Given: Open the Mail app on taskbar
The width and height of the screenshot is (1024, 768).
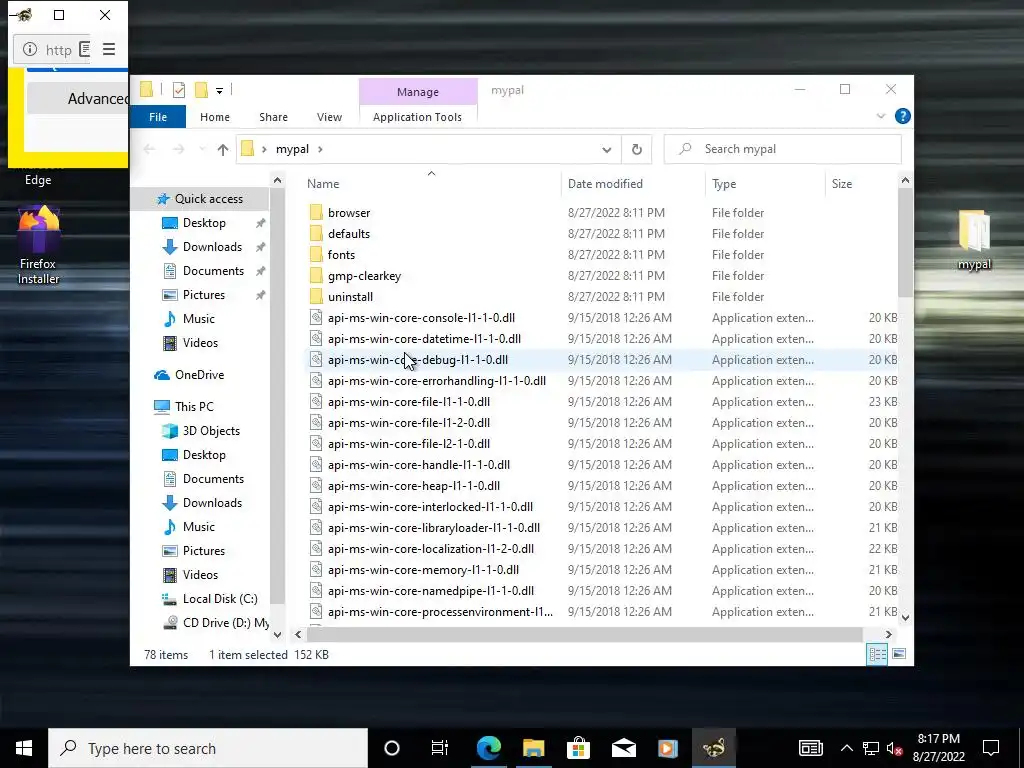Looking at the screenshot, I should [x=624, y=748].
